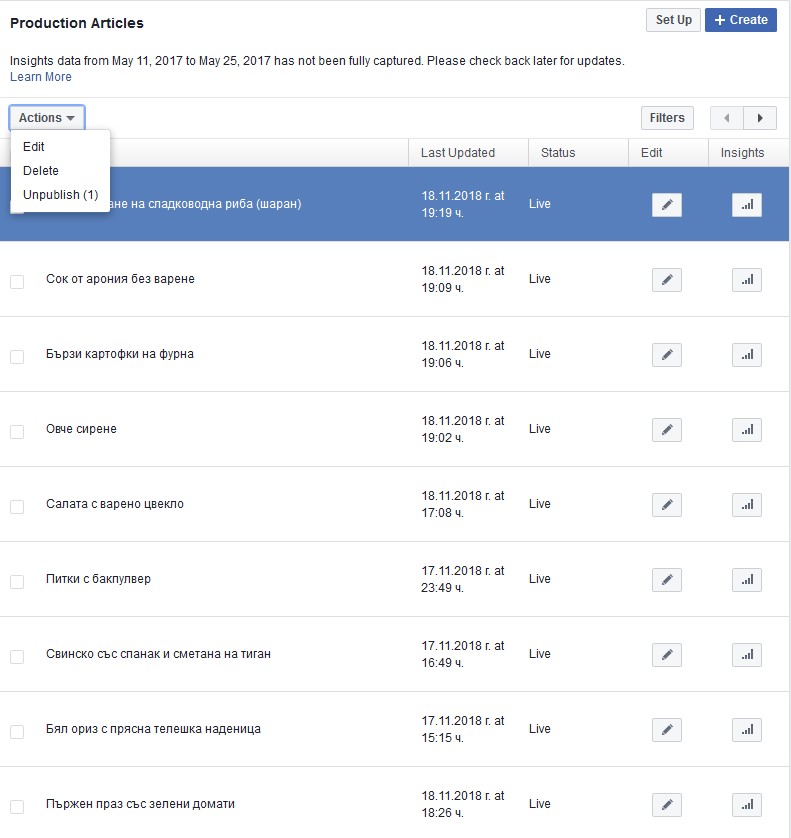
Task: Click the Set Up button
Action: [673, 20]
